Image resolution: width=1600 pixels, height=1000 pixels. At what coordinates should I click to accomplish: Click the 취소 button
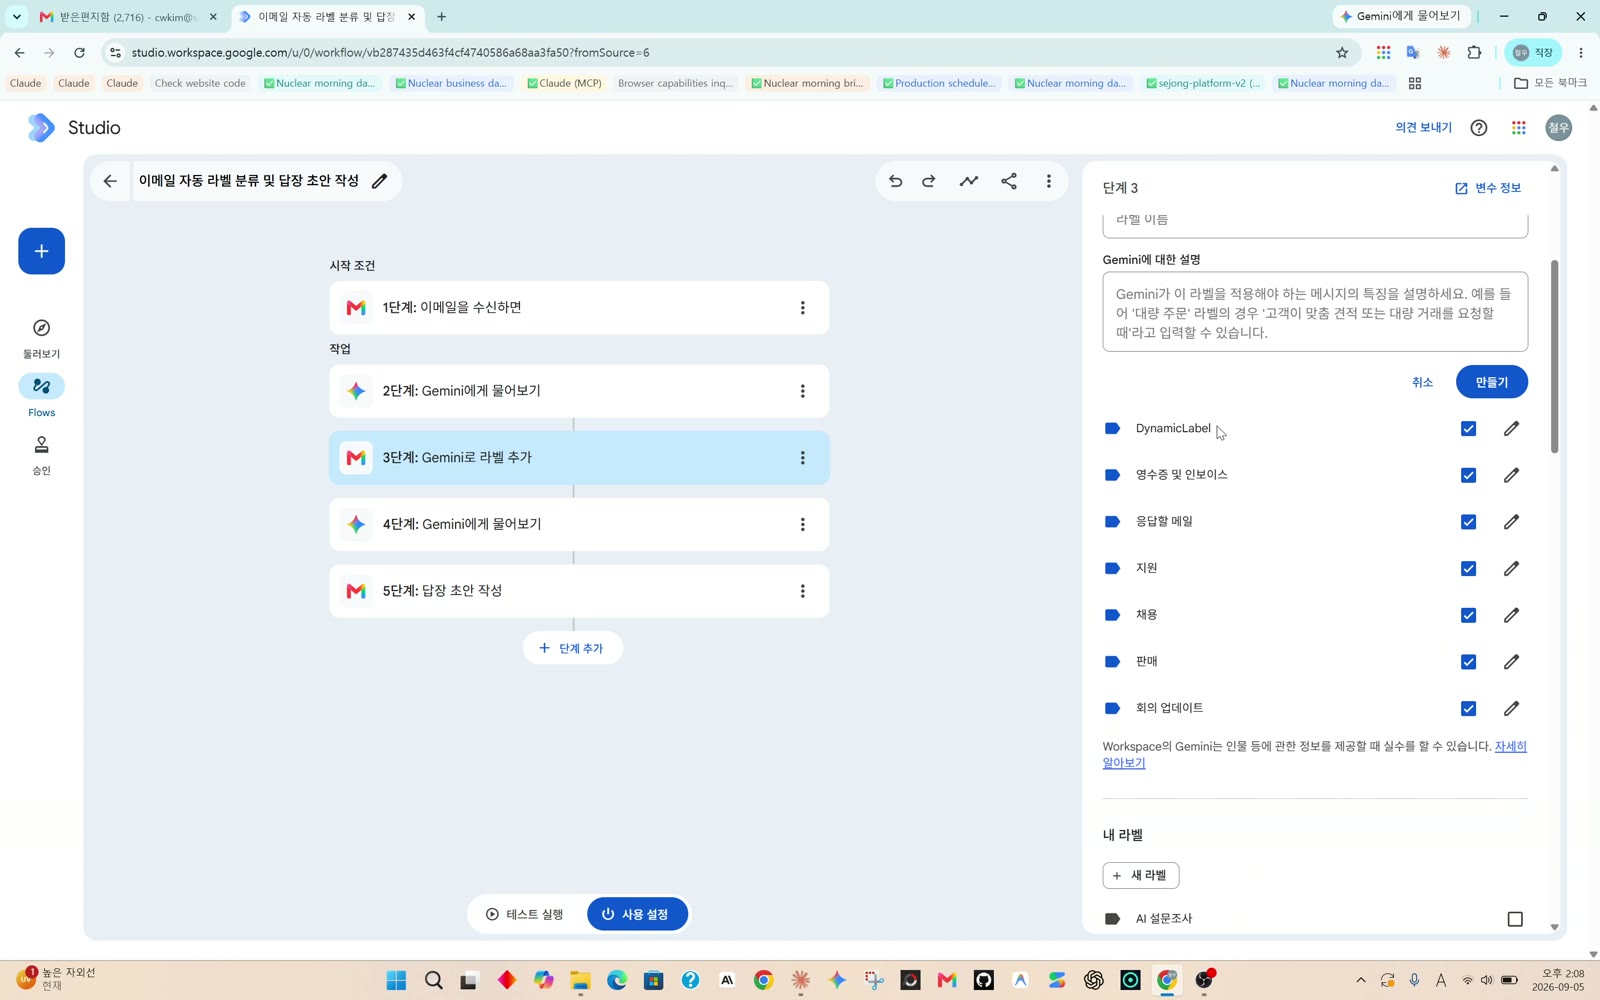tap(1422, 382)
